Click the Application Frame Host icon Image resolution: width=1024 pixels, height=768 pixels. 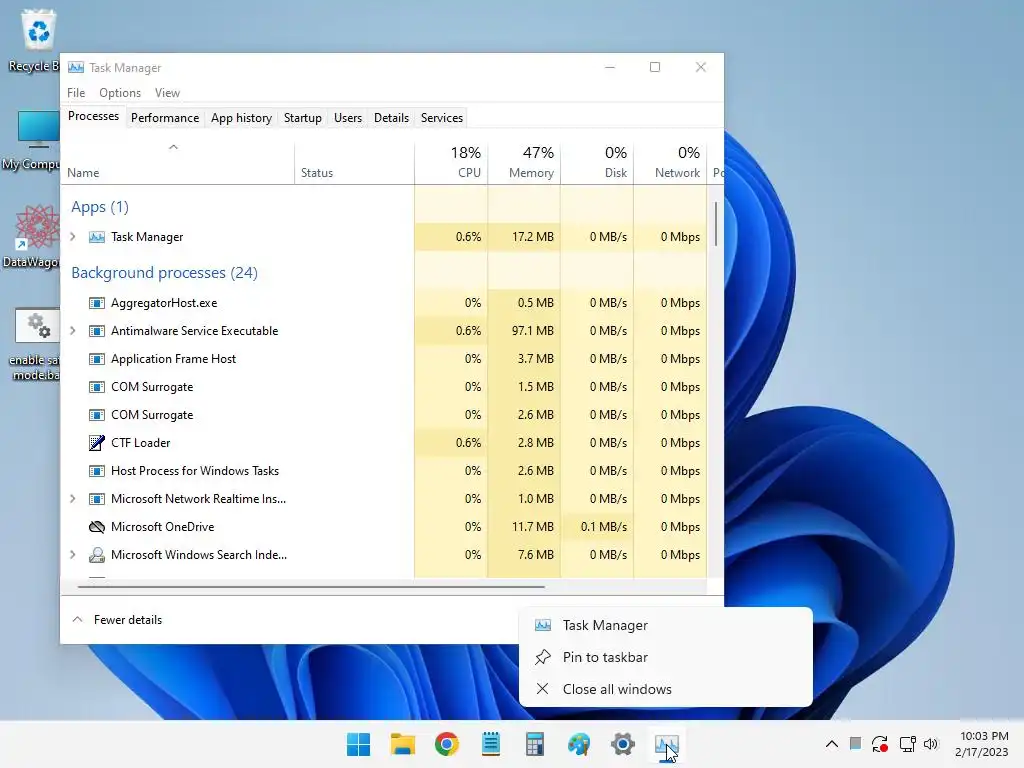(97, 359)
